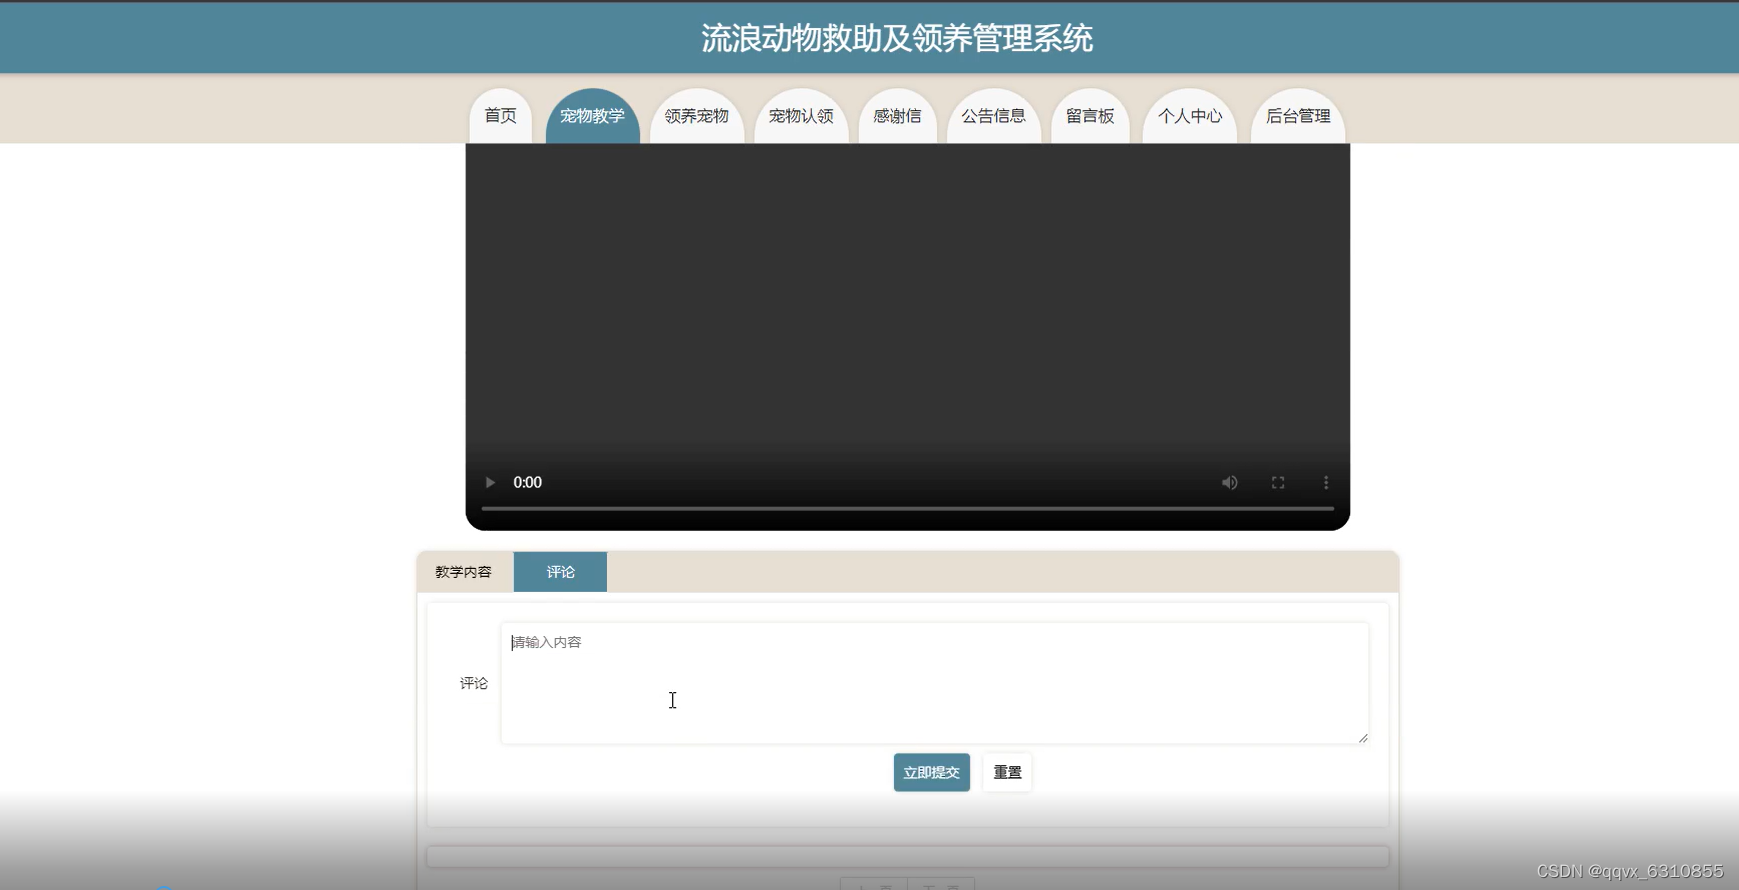The height and width of the screenshot is (890, 1739).
Task: Click the video progress bar
Action: point(908,509)
